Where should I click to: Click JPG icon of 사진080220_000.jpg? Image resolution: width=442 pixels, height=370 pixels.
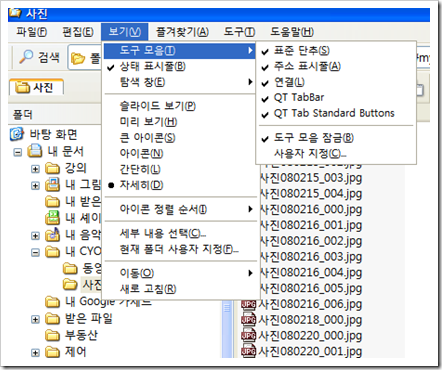pyautogui.click(x=249, y=336)
